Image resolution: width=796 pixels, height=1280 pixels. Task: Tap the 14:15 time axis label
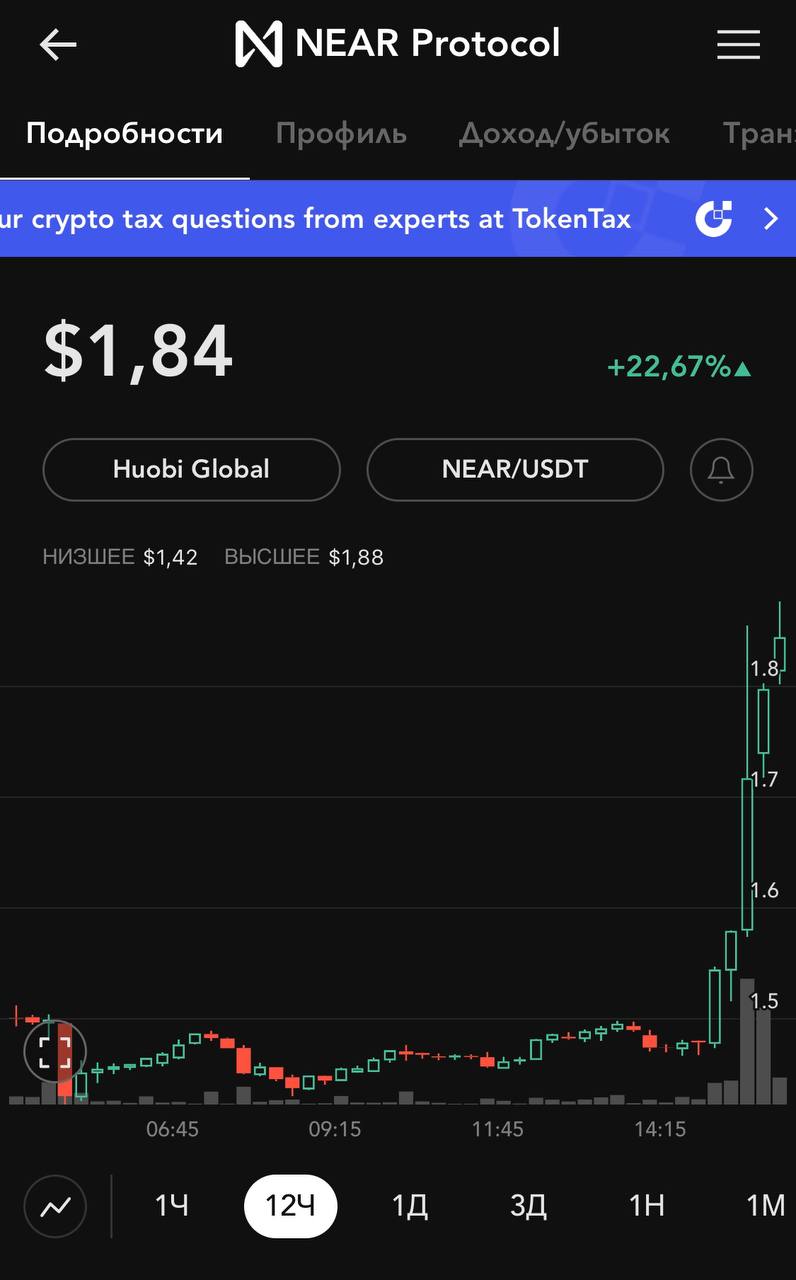point(660,1129)
